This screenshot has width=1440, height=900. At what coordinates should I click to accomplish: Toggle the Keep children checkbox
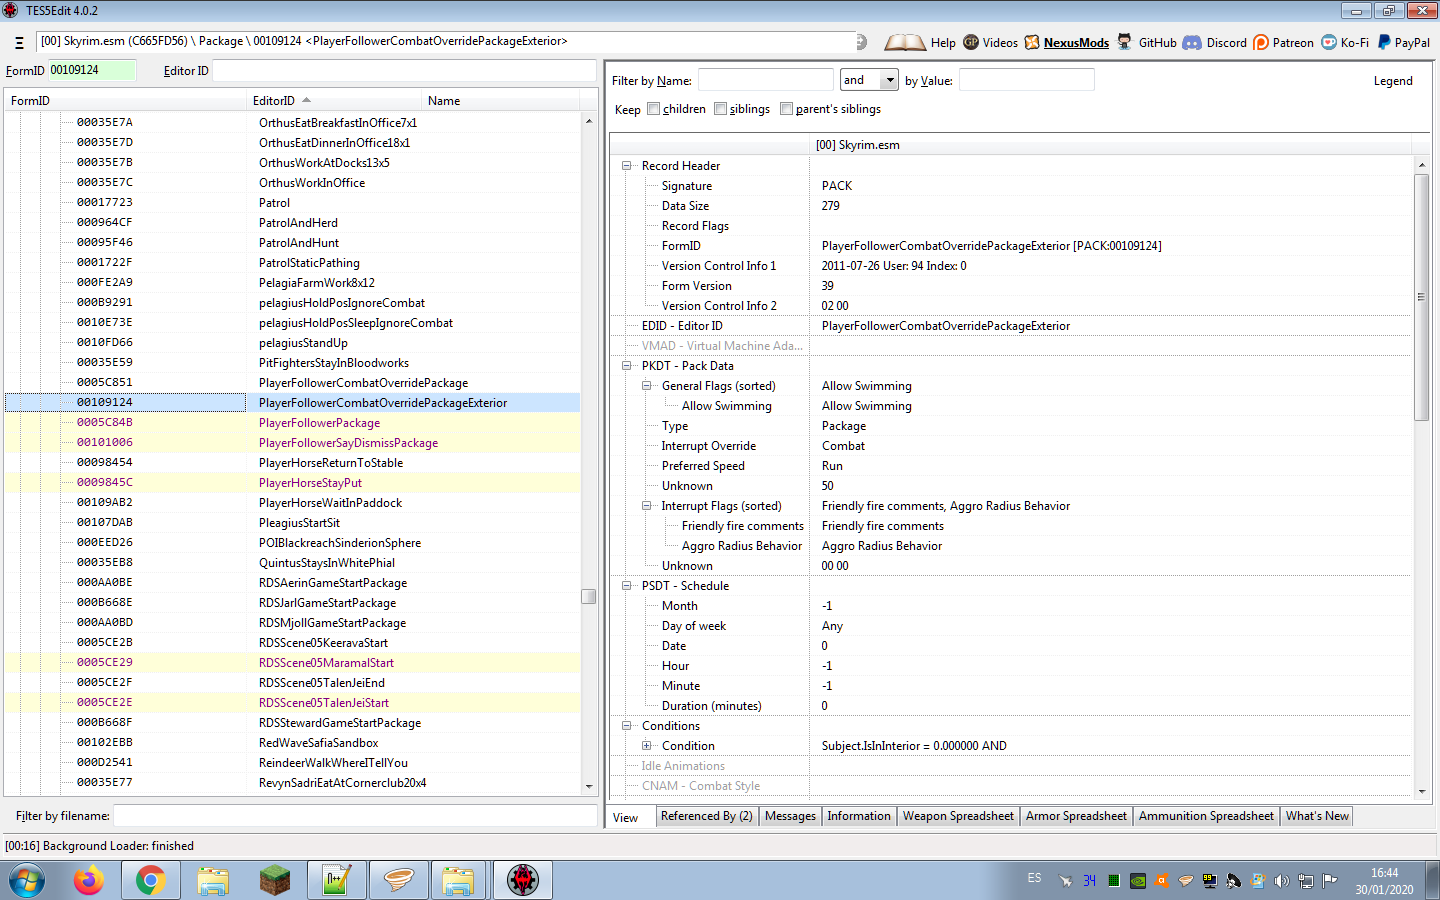click(x=653, y=109)
